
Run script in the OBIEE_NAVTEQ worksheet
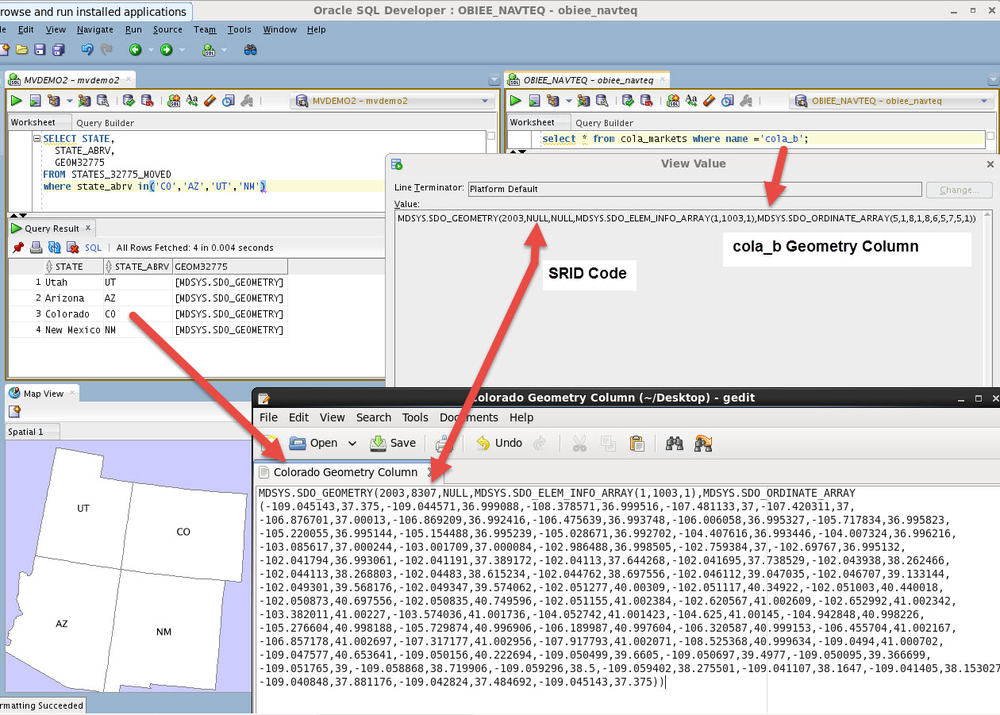click(534, 101)
